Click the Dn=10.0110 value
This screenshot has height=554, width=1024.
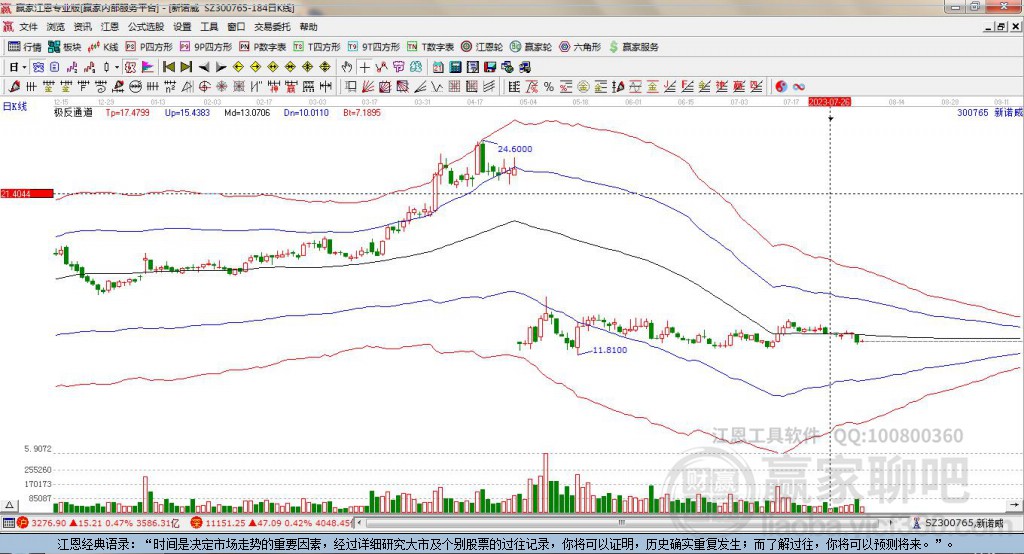[x=306, y=113]
